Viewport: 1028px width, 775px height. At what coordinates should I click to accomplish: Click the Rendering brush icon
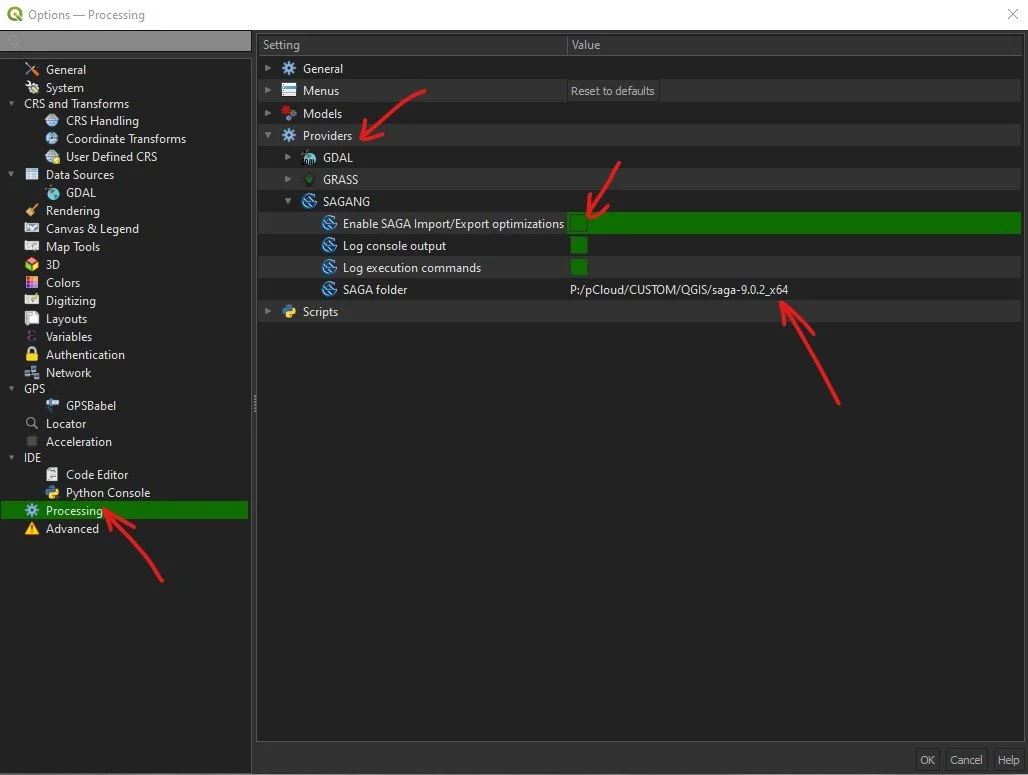tap(31, 210)
